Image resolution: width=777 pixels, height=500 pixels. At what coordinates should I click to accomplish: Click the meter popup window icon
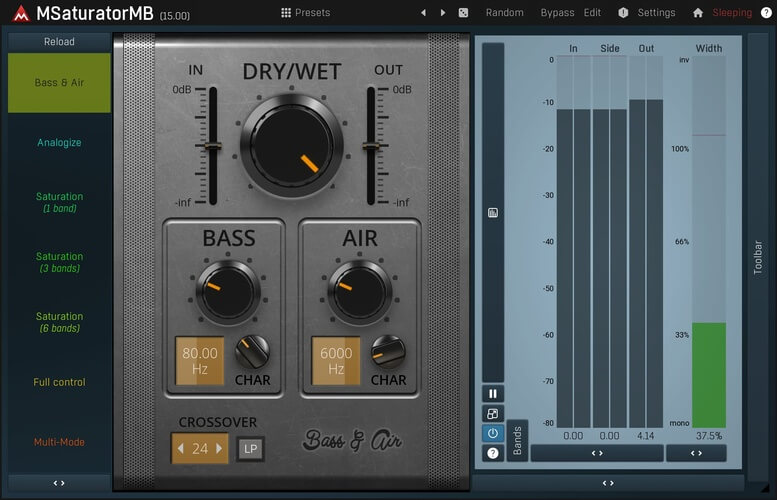pos(493,414)
